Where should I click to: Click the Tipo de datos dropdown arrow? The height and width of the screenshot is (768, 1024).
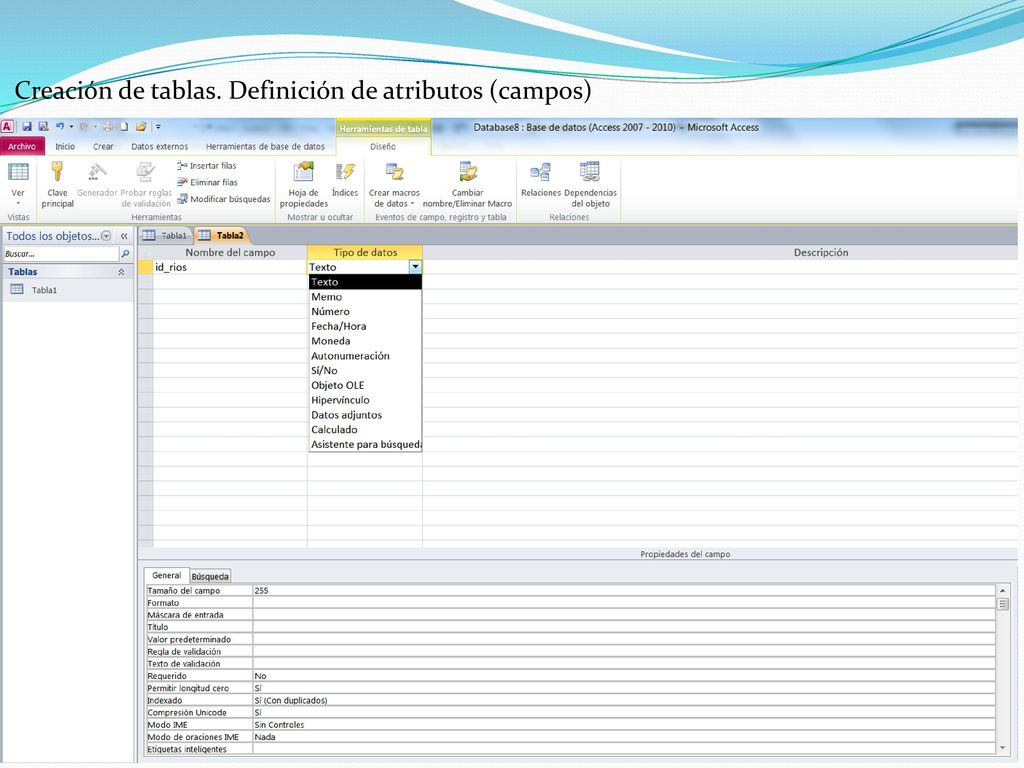coord(415,266)
